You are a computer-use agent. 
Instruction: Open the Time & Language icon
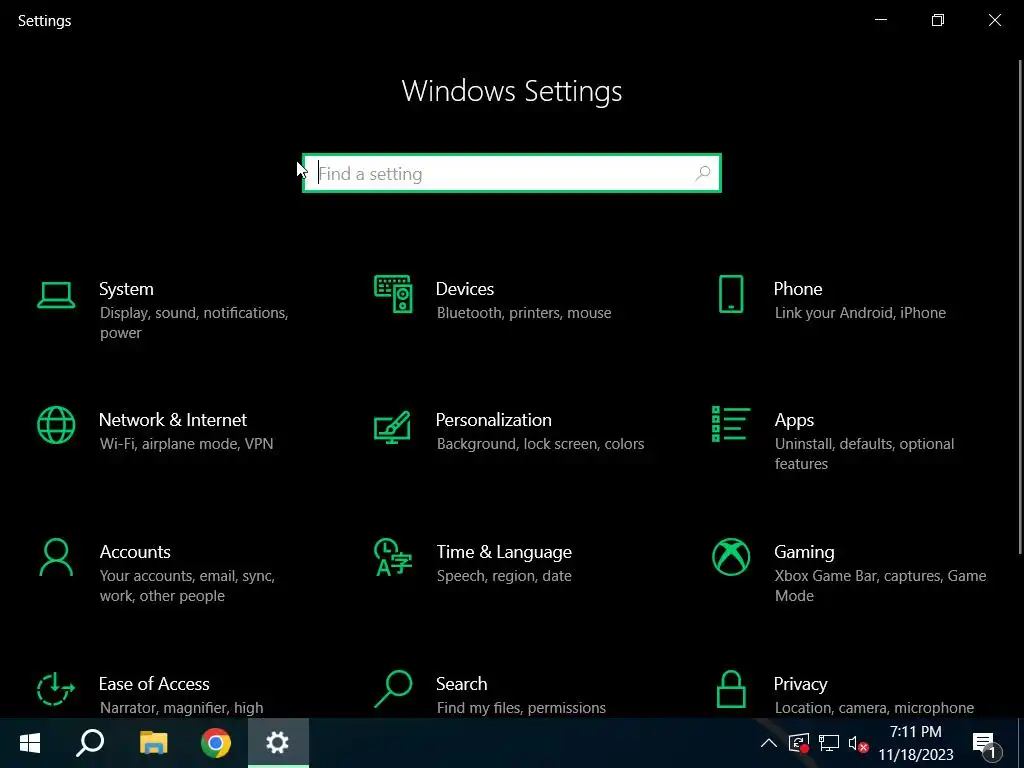392,557
